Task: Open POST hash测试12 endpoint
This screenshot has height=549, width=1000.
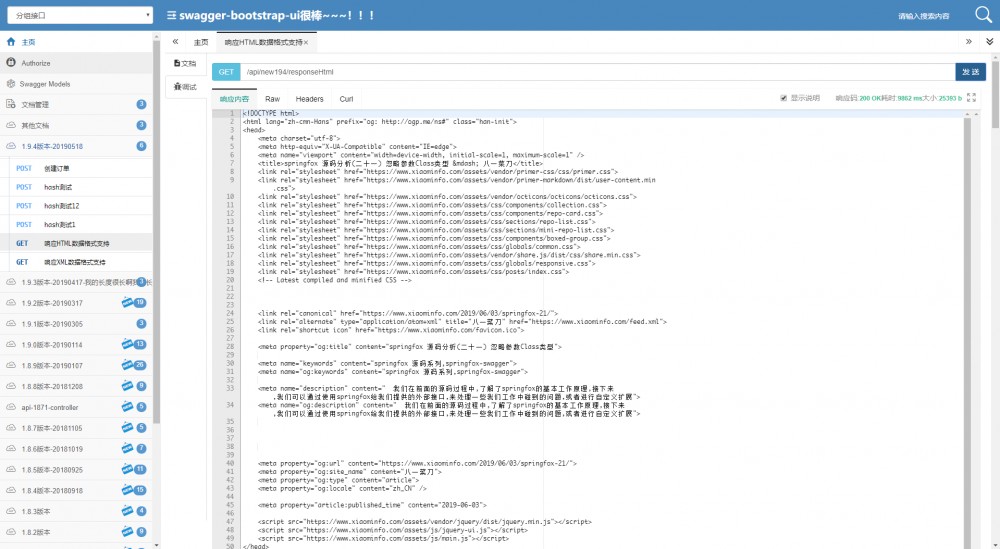Action: click(x=80, y=205)
